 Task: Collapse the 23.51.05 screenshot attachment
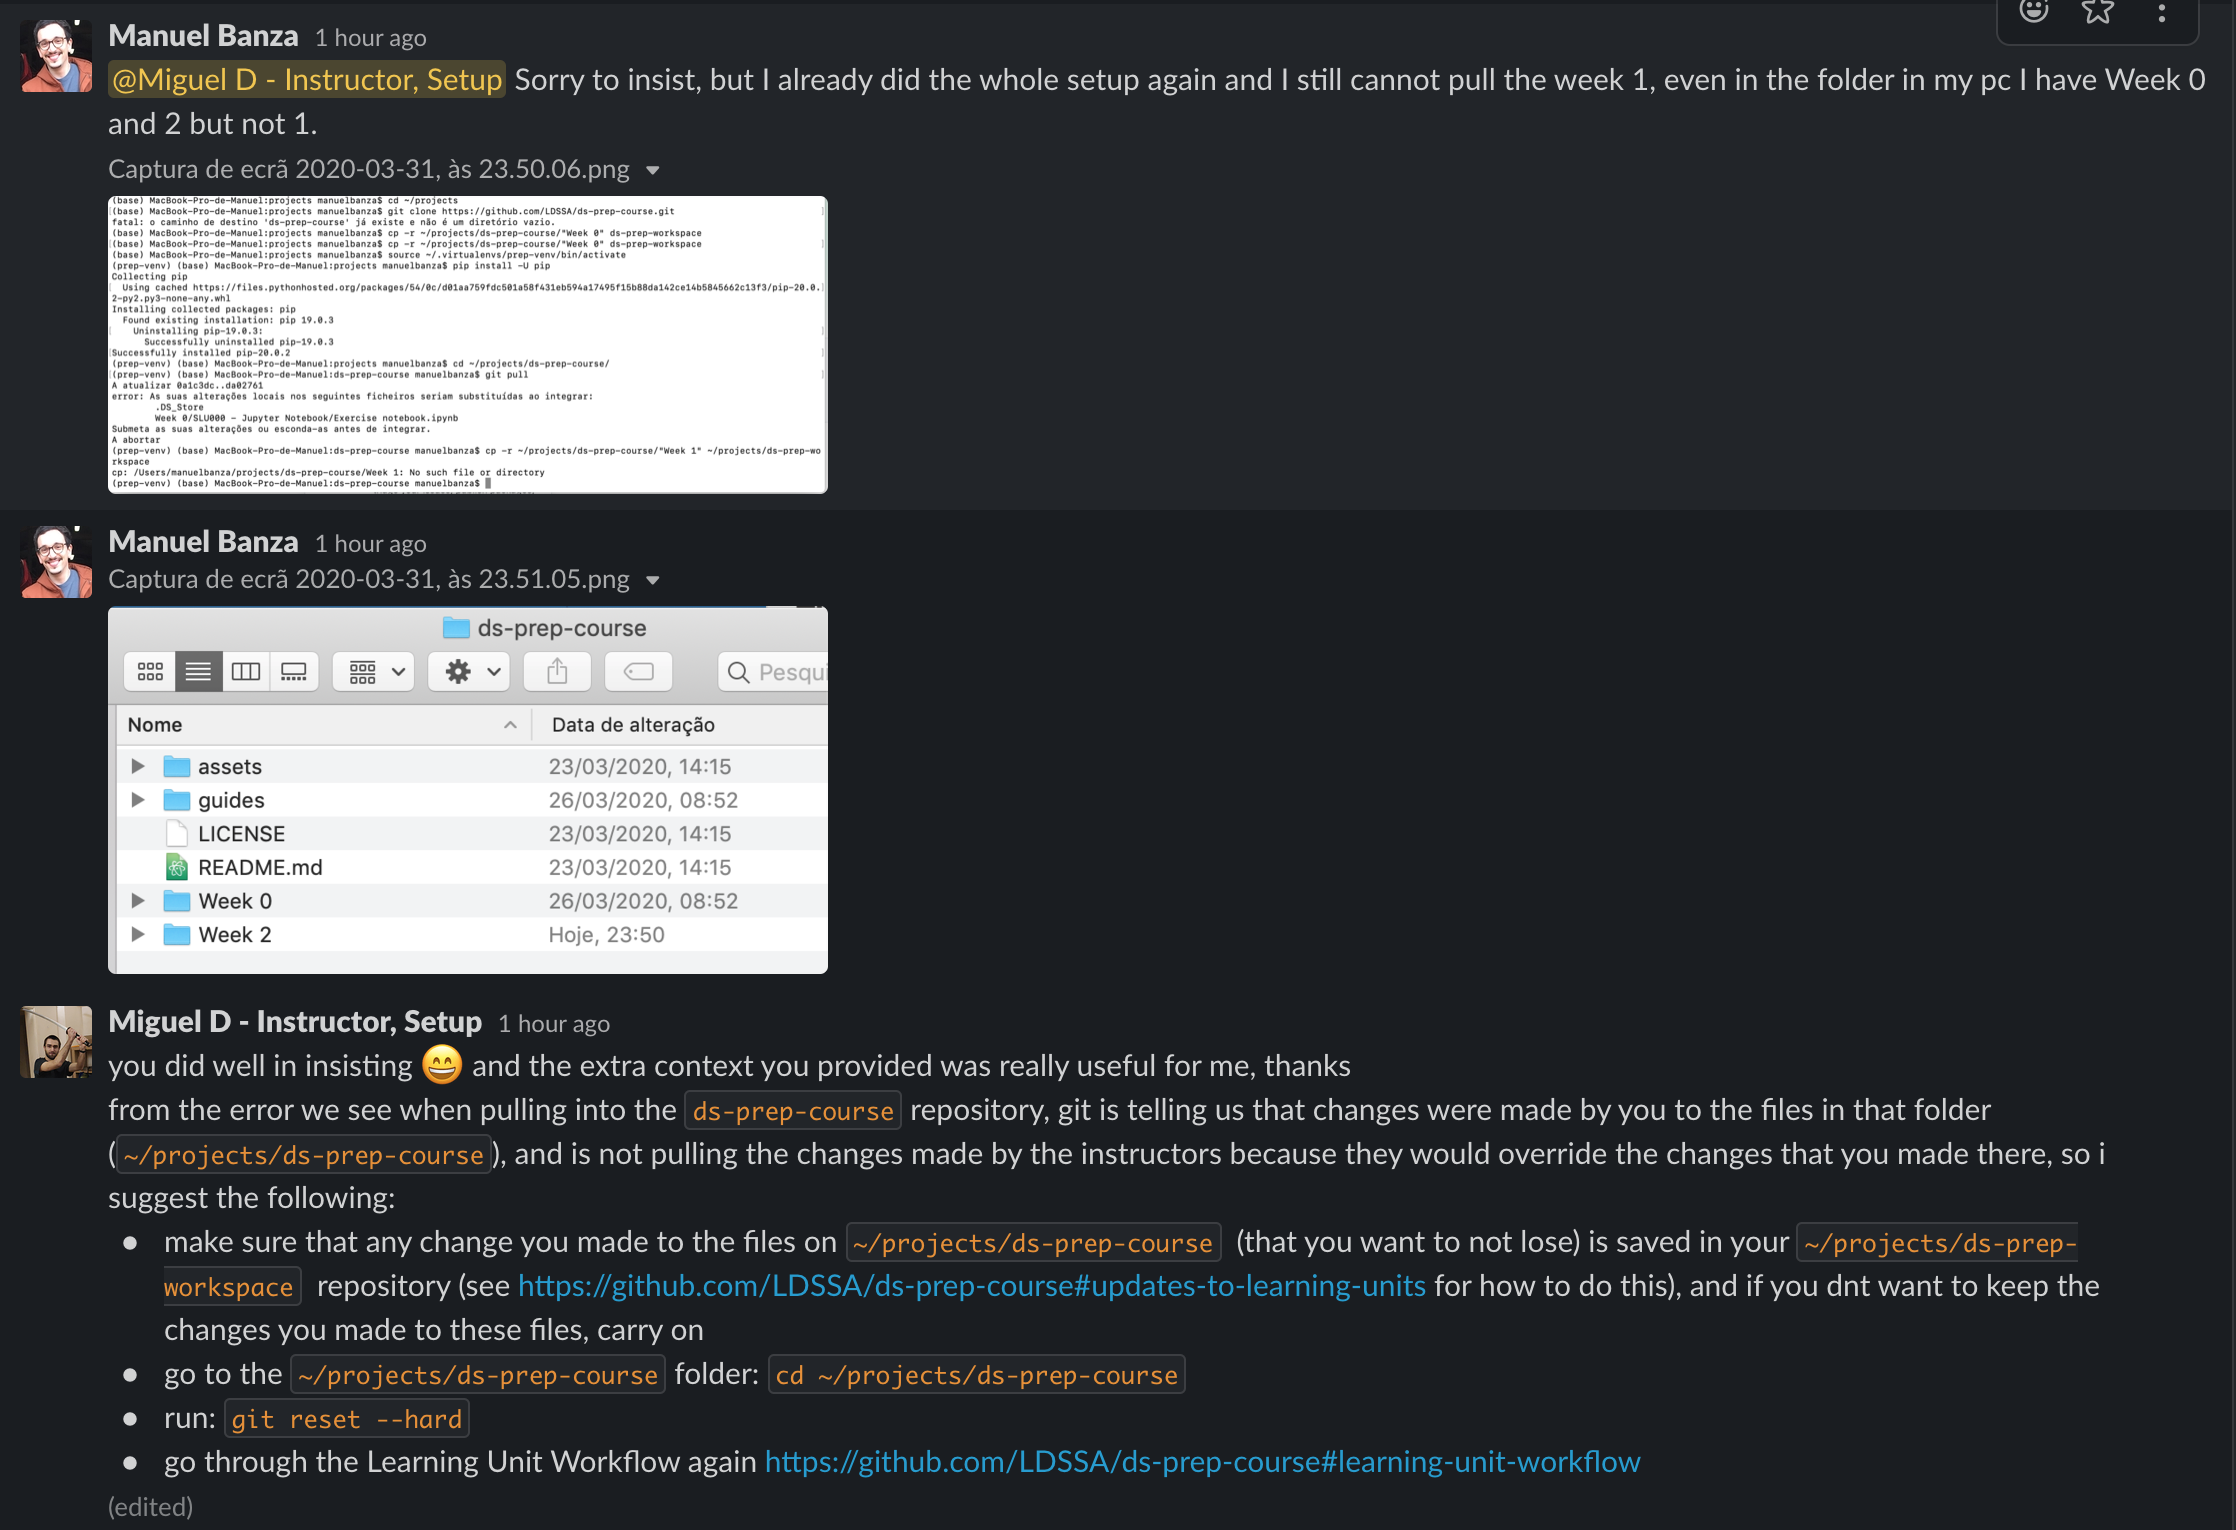coord(653,580)
